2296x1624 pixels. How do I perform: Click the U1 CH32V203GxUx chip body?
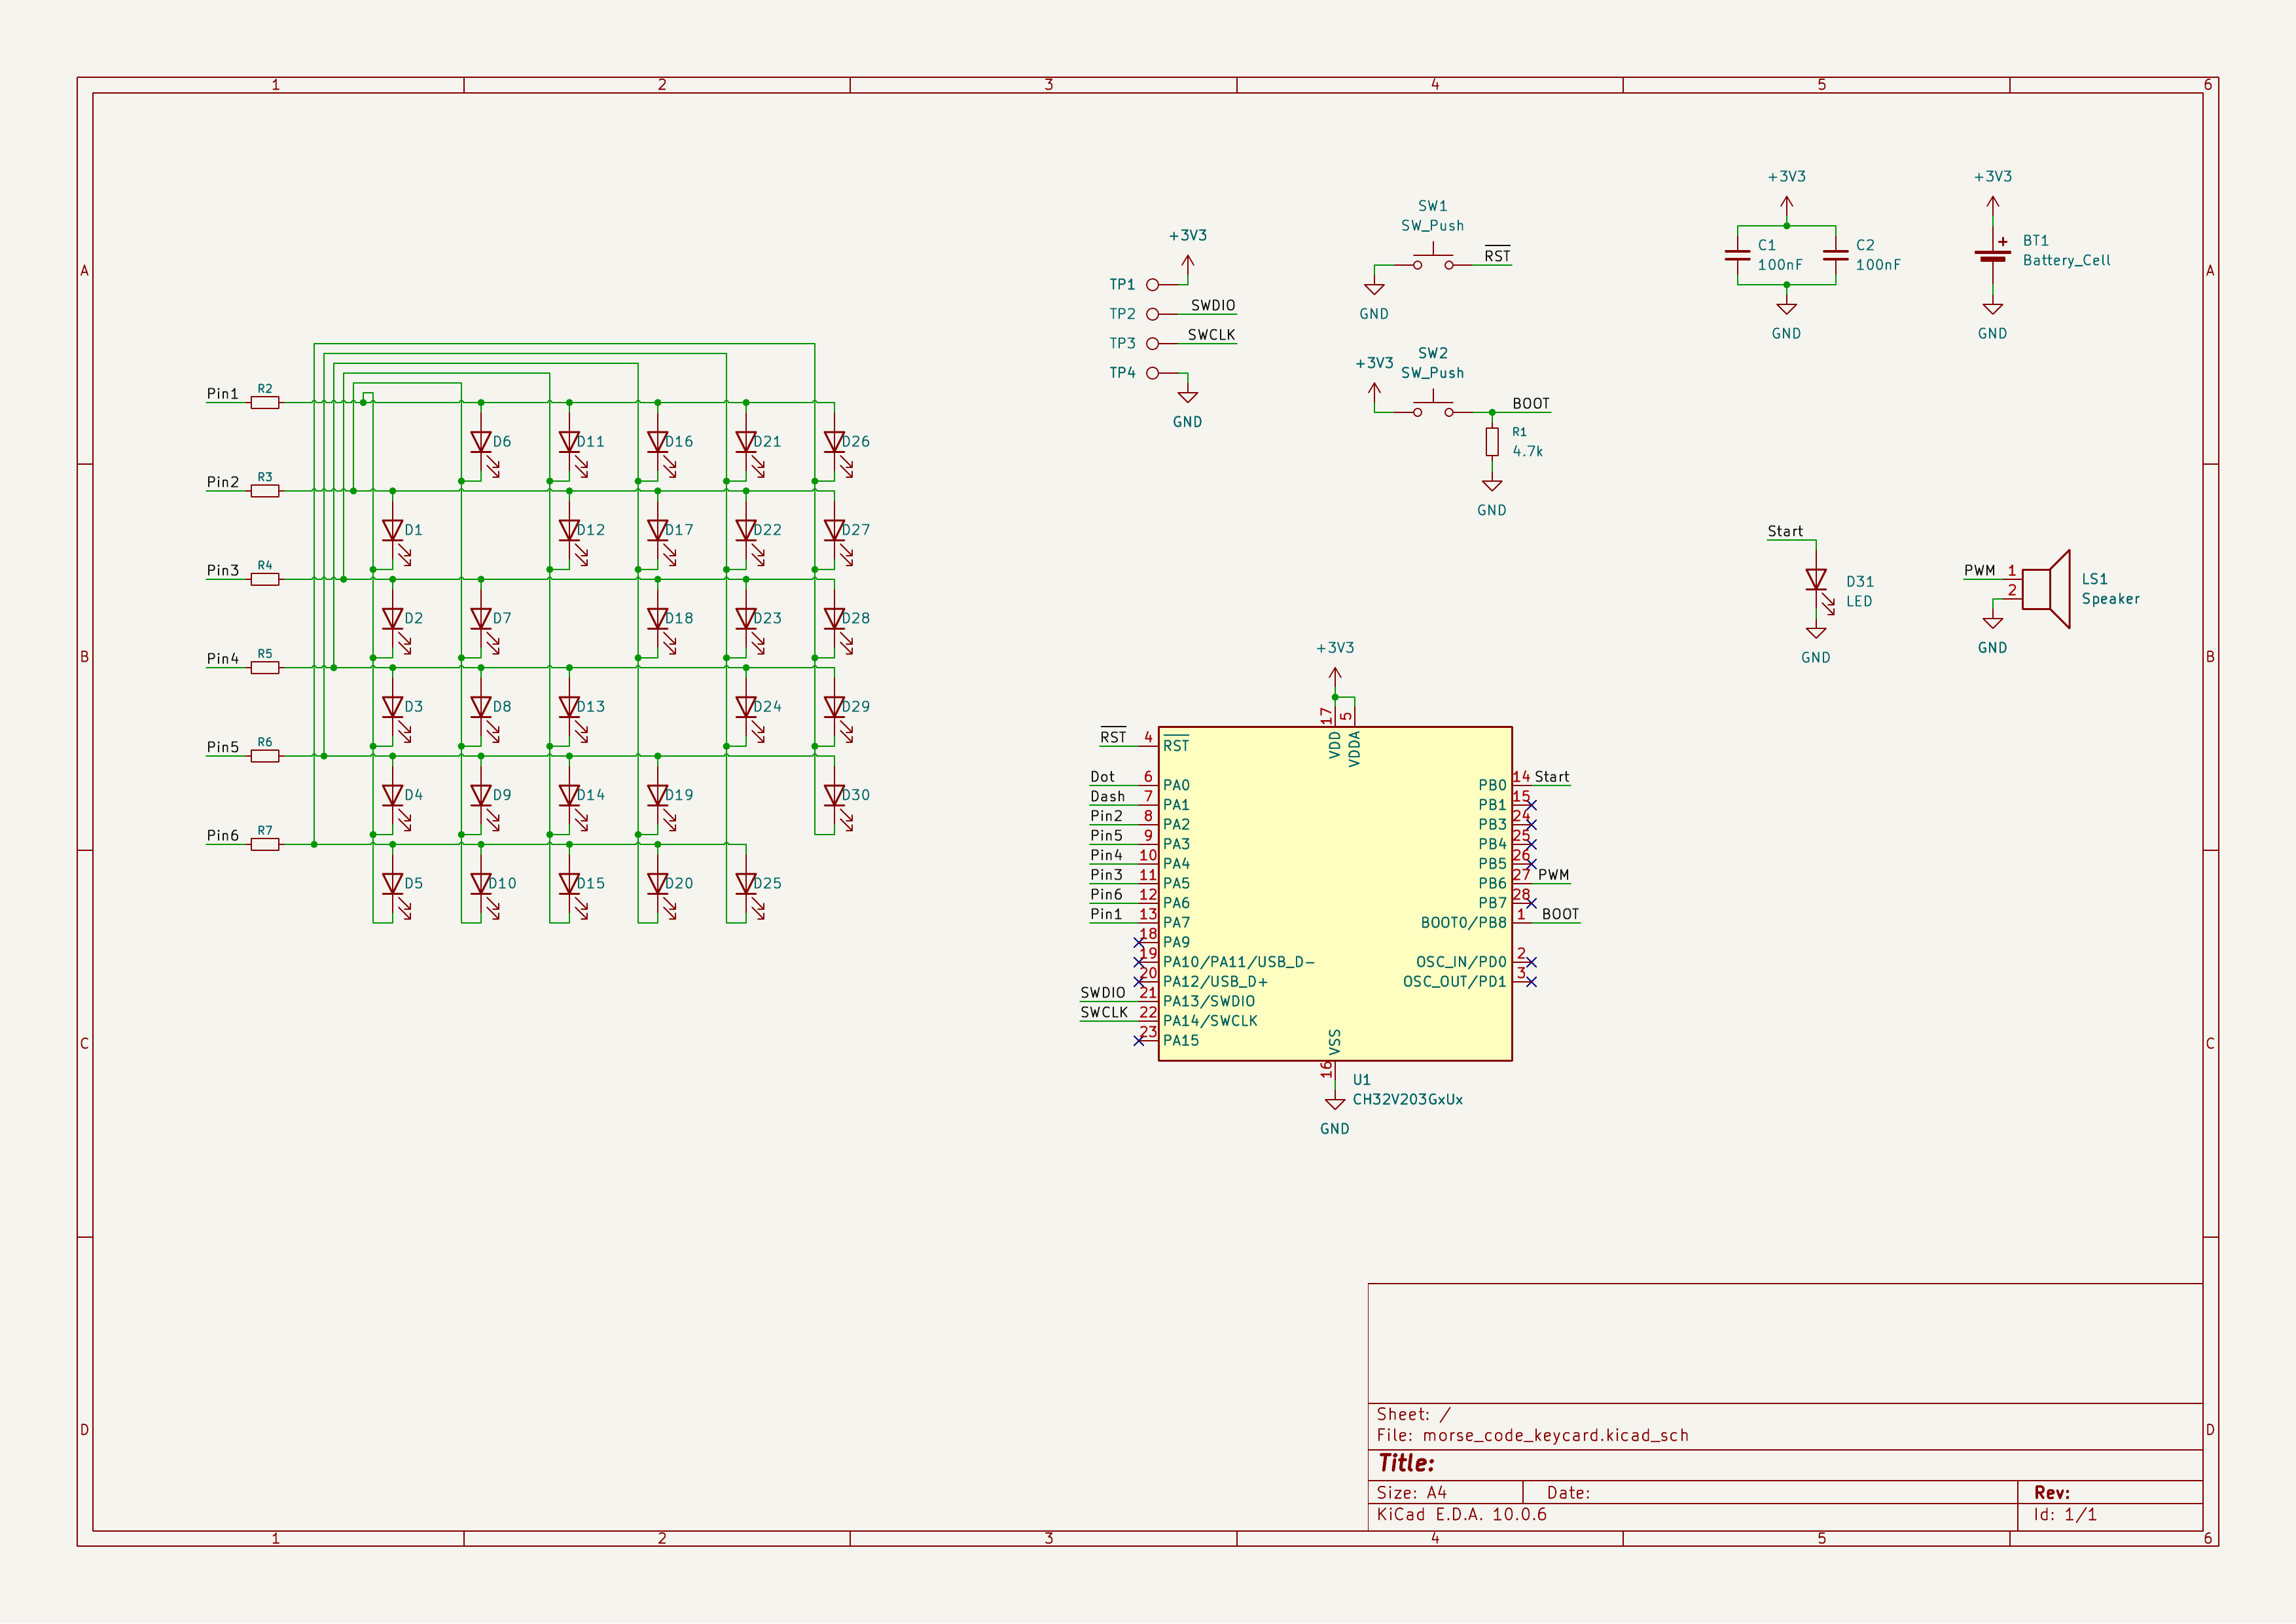(x=1335, y=893)
